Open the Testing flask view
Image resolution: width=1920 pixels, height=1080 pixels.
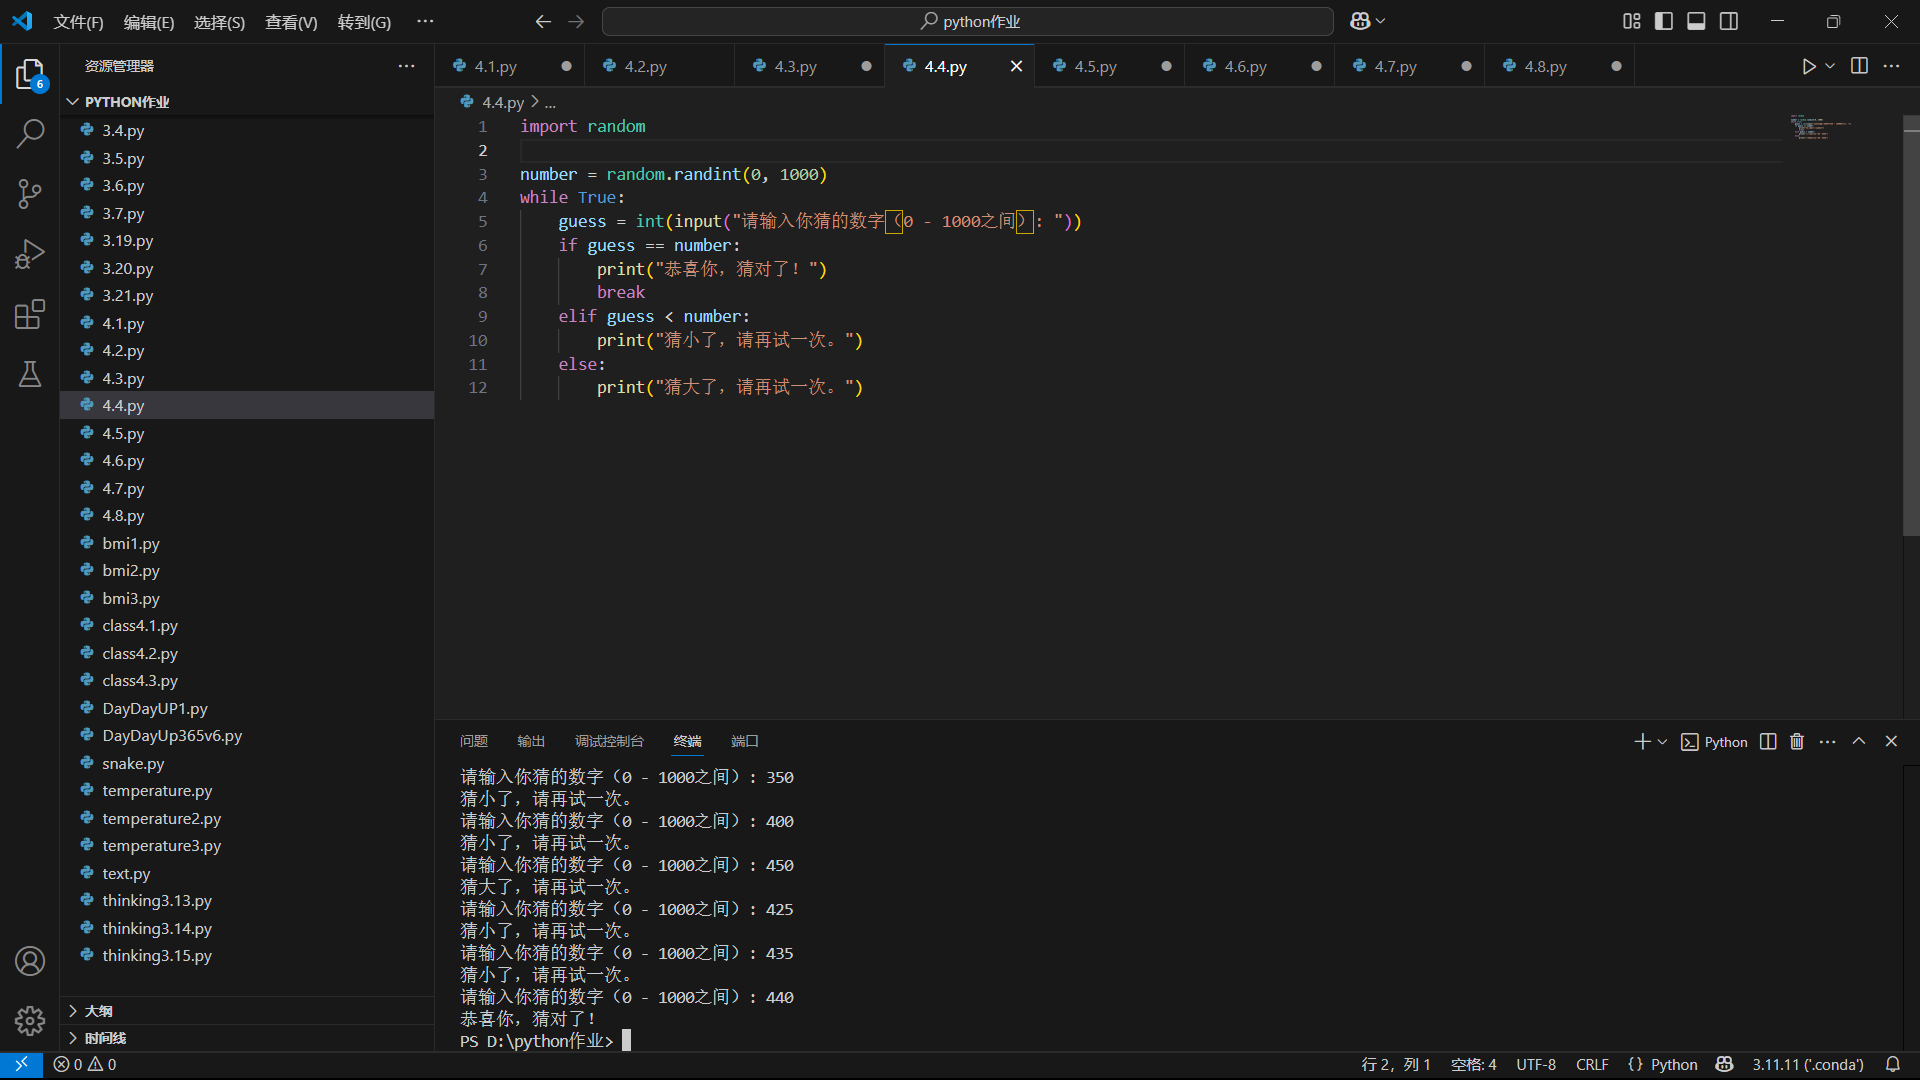[30, 374]
